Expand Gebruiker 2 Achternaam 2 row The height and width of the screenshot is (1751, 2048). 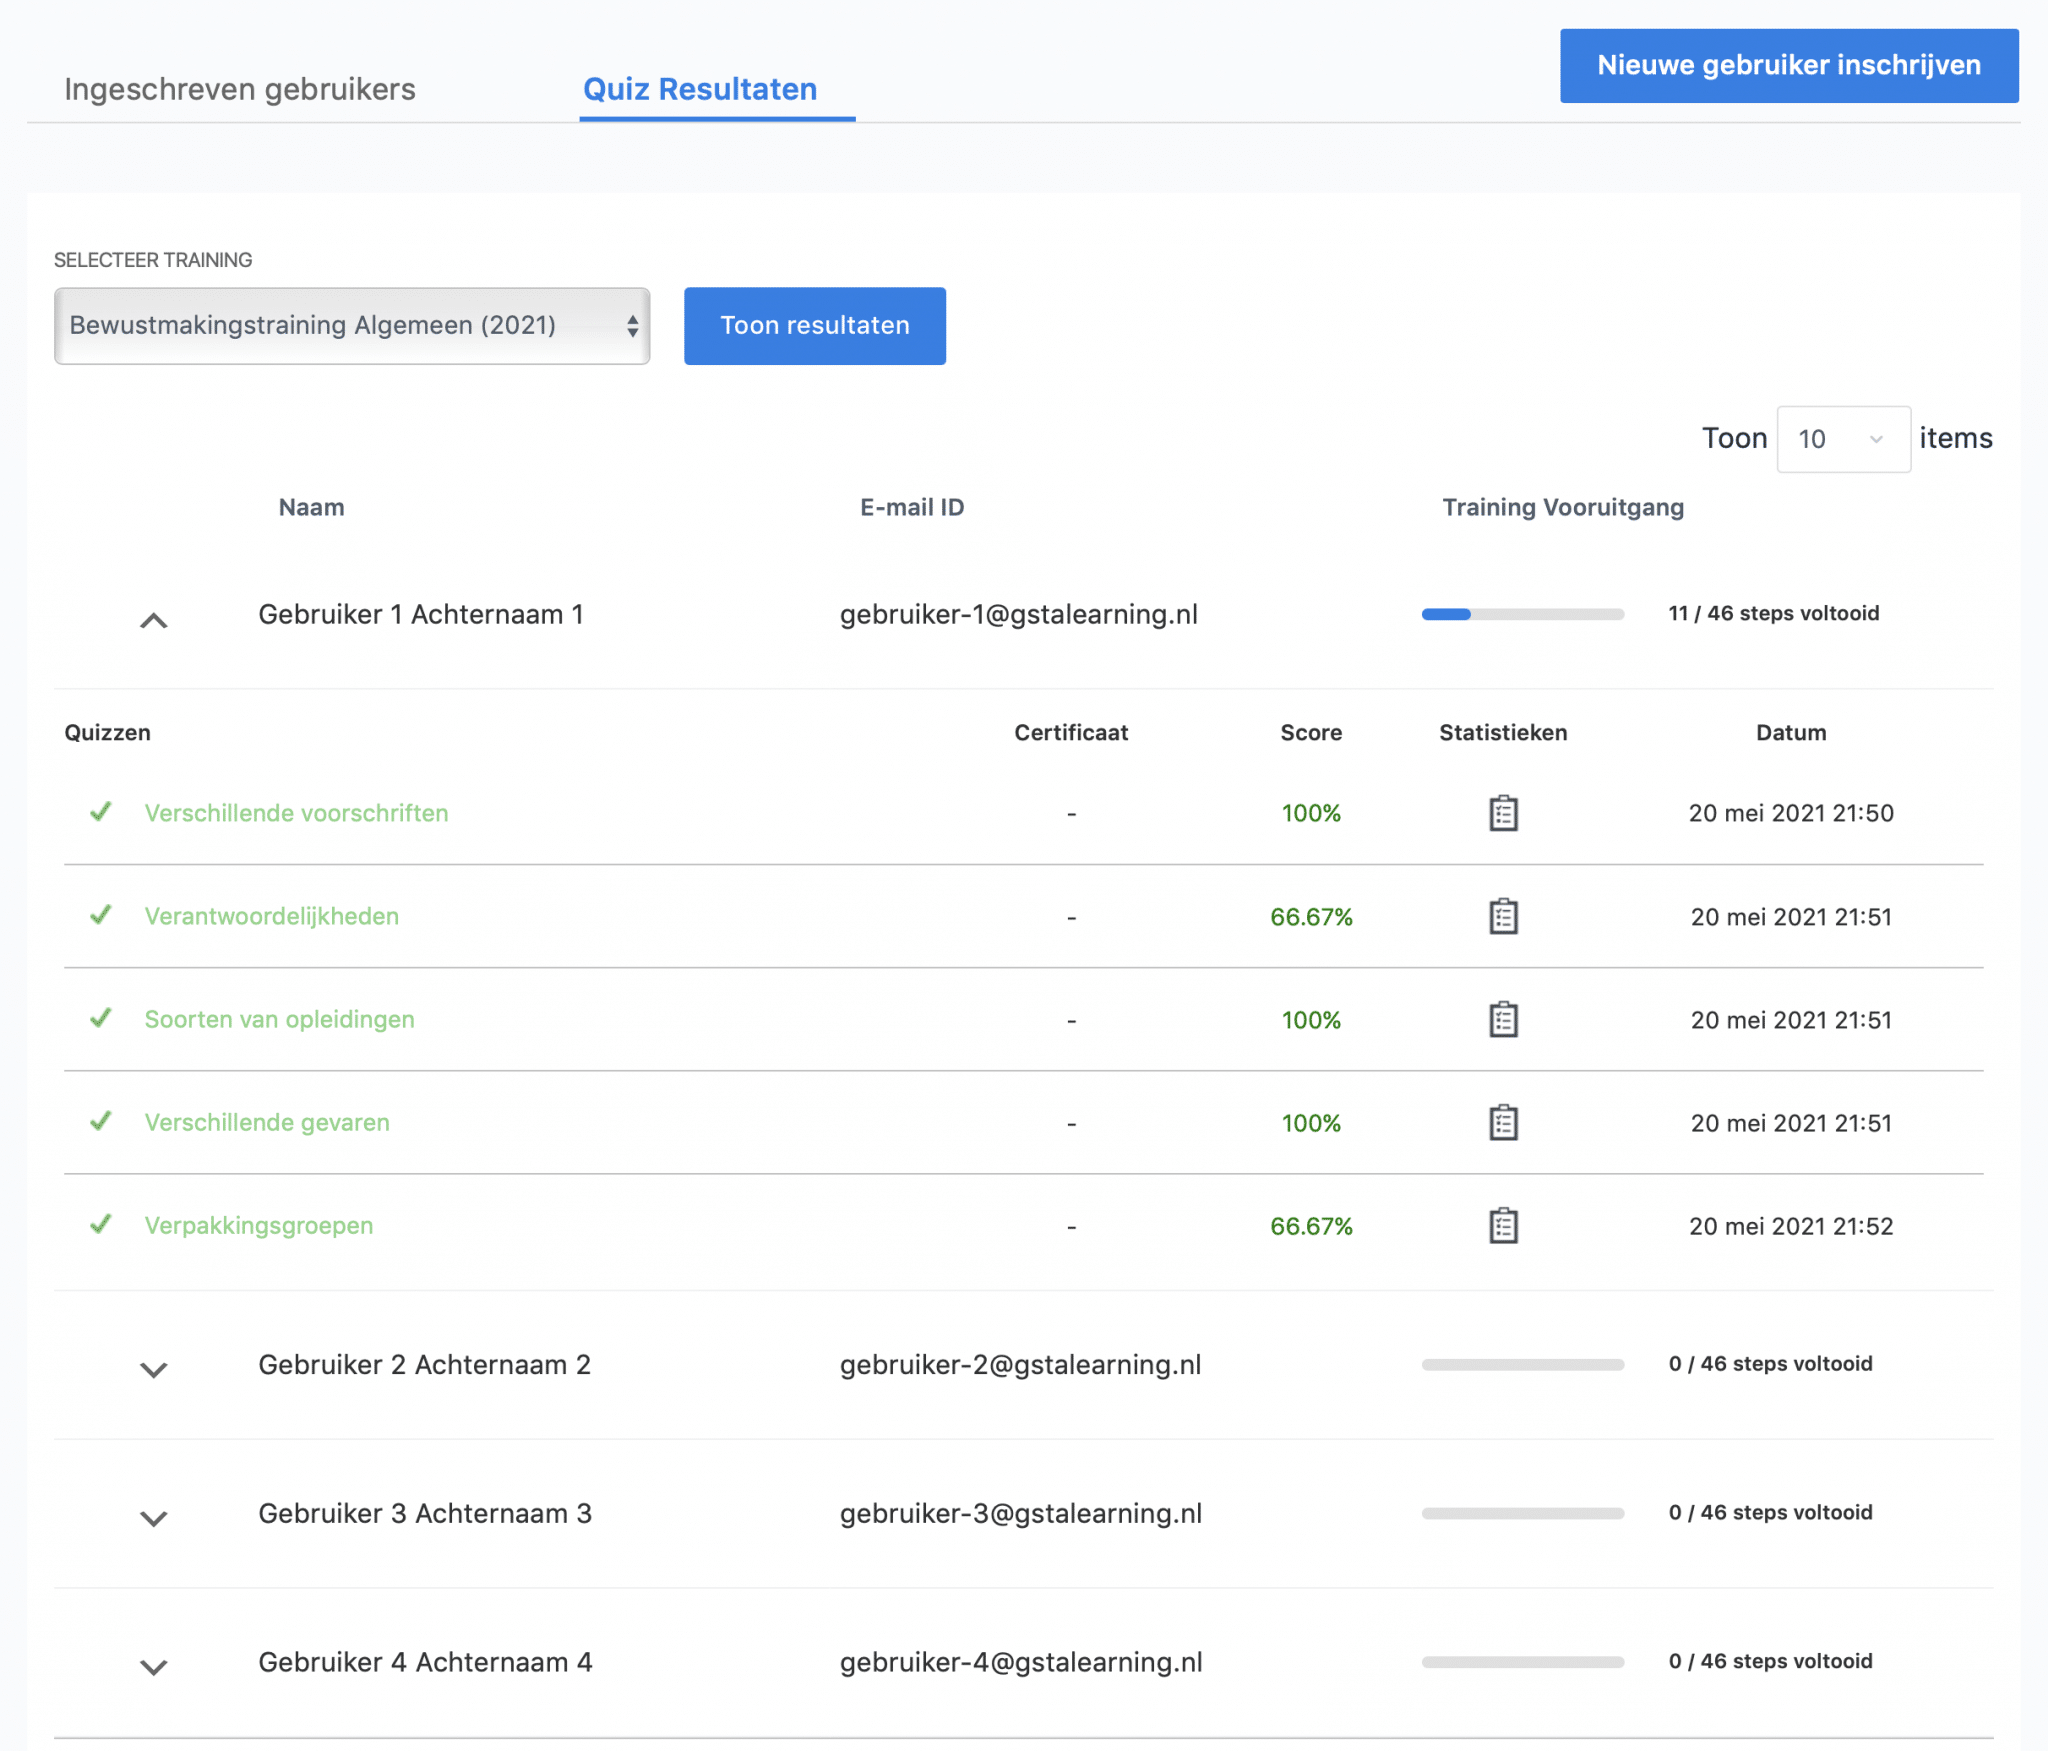153,1369
